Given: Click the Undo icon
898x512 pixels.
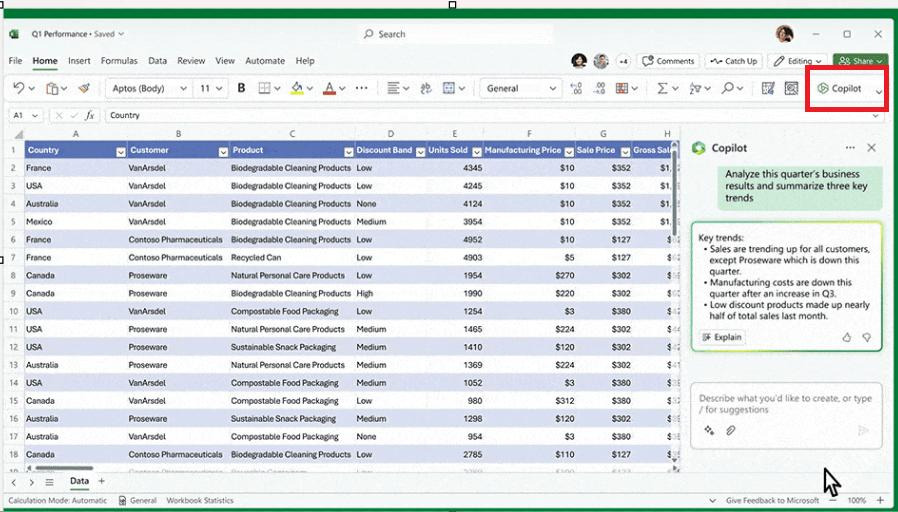Looking at the screenshot, I should pos(18,88).
